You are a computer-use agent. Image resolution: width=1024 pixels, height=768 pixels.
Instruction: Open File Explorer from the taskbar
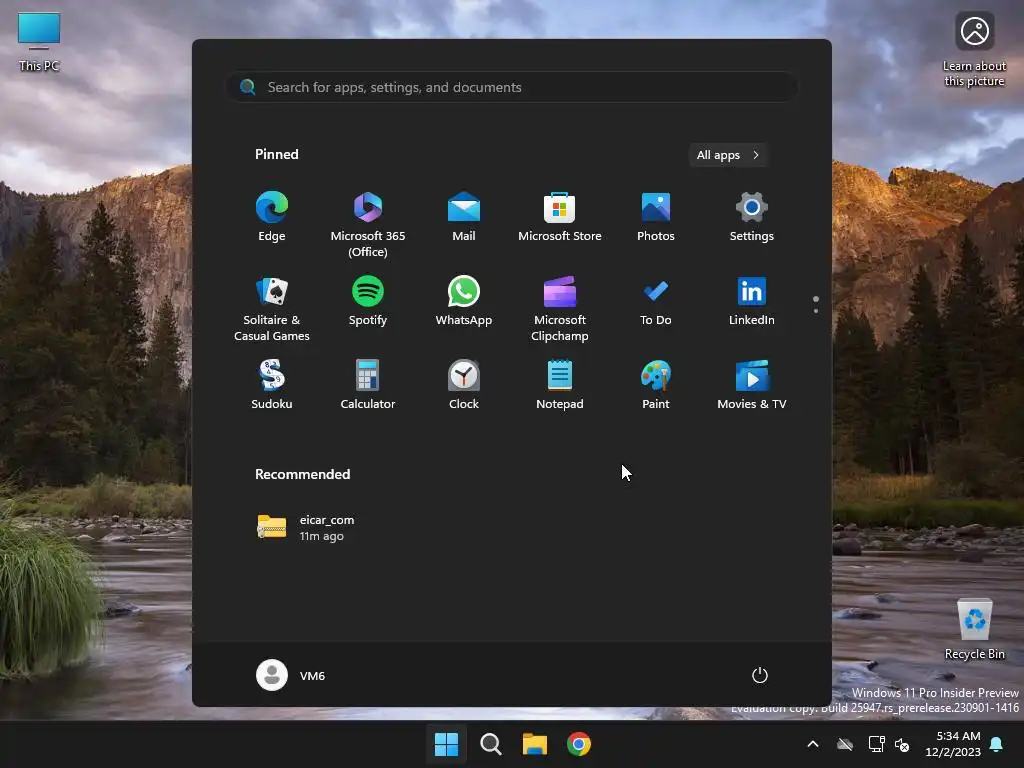[x=534, y=744]
